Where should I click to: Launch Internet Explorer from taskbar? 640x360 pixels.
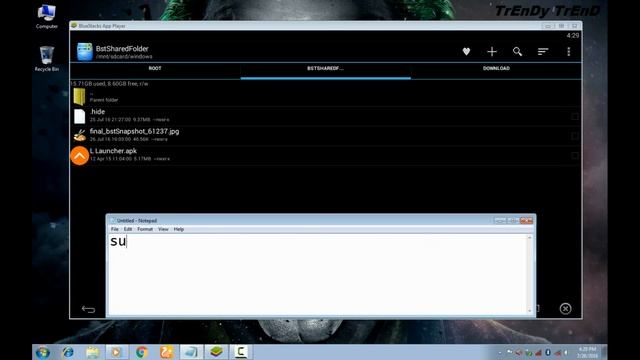click(x=68, y=352)
